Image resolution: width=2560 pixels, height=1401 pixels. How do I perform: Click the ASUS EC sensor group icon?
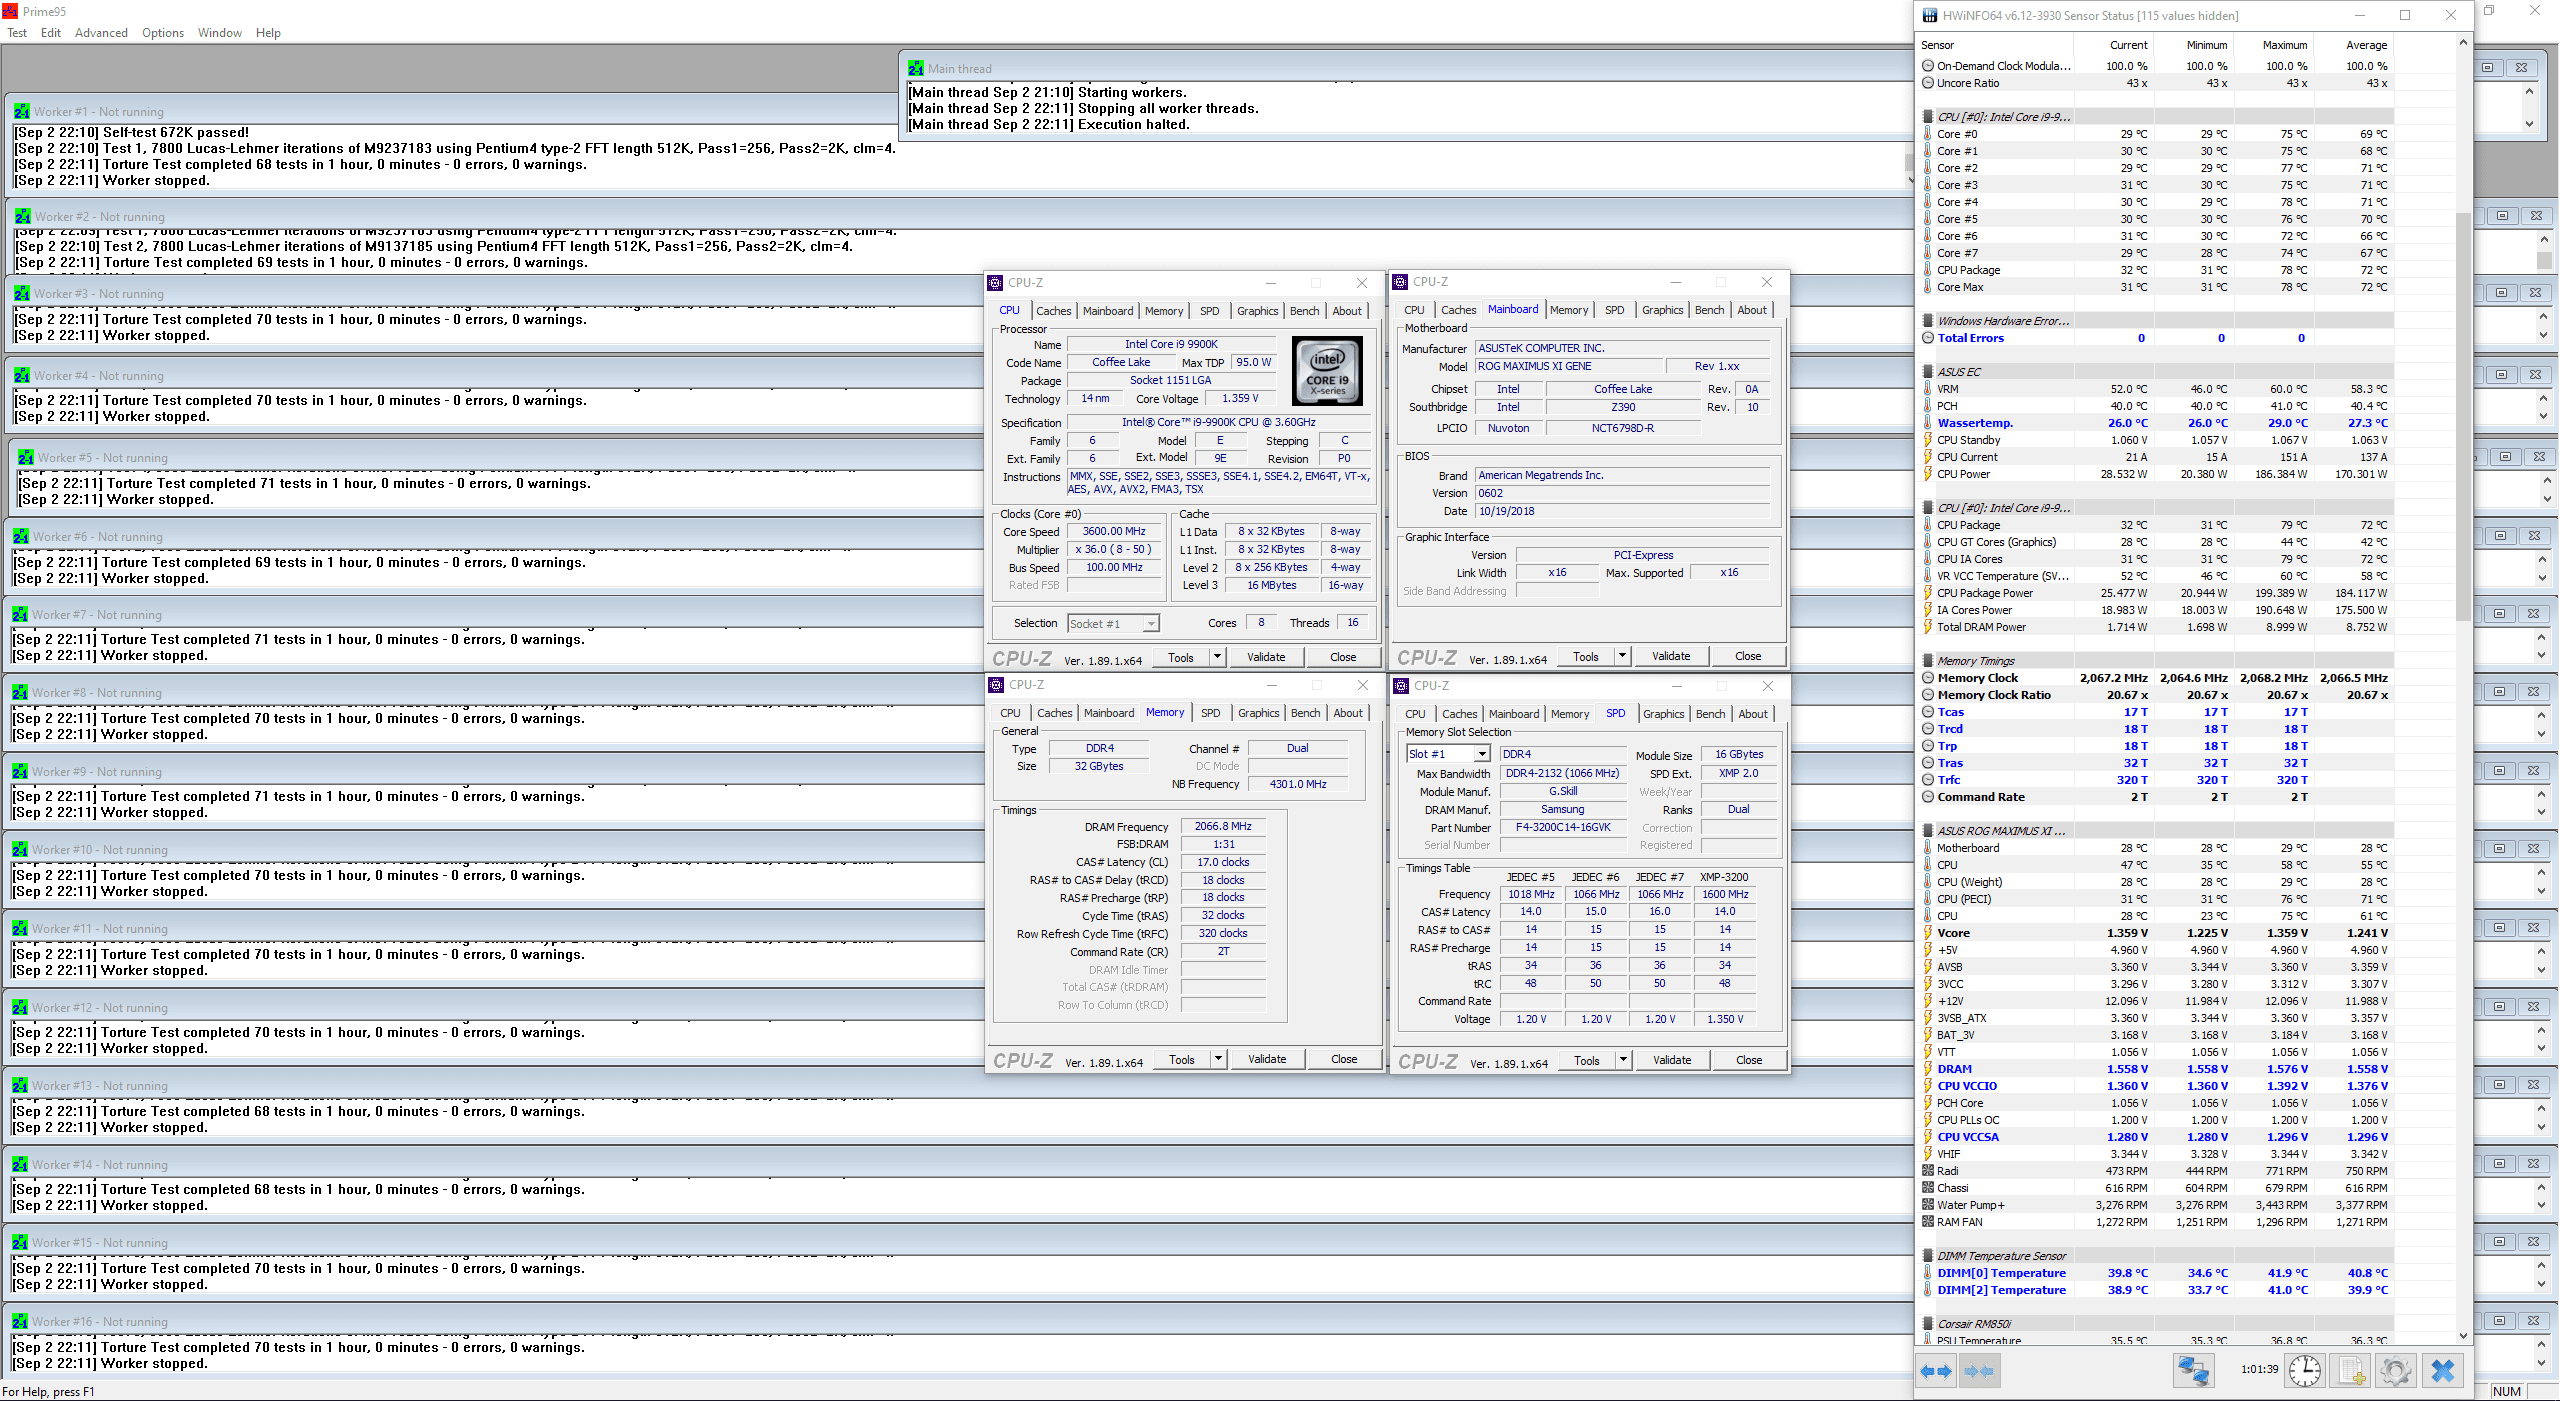(x=1928, y=372)
